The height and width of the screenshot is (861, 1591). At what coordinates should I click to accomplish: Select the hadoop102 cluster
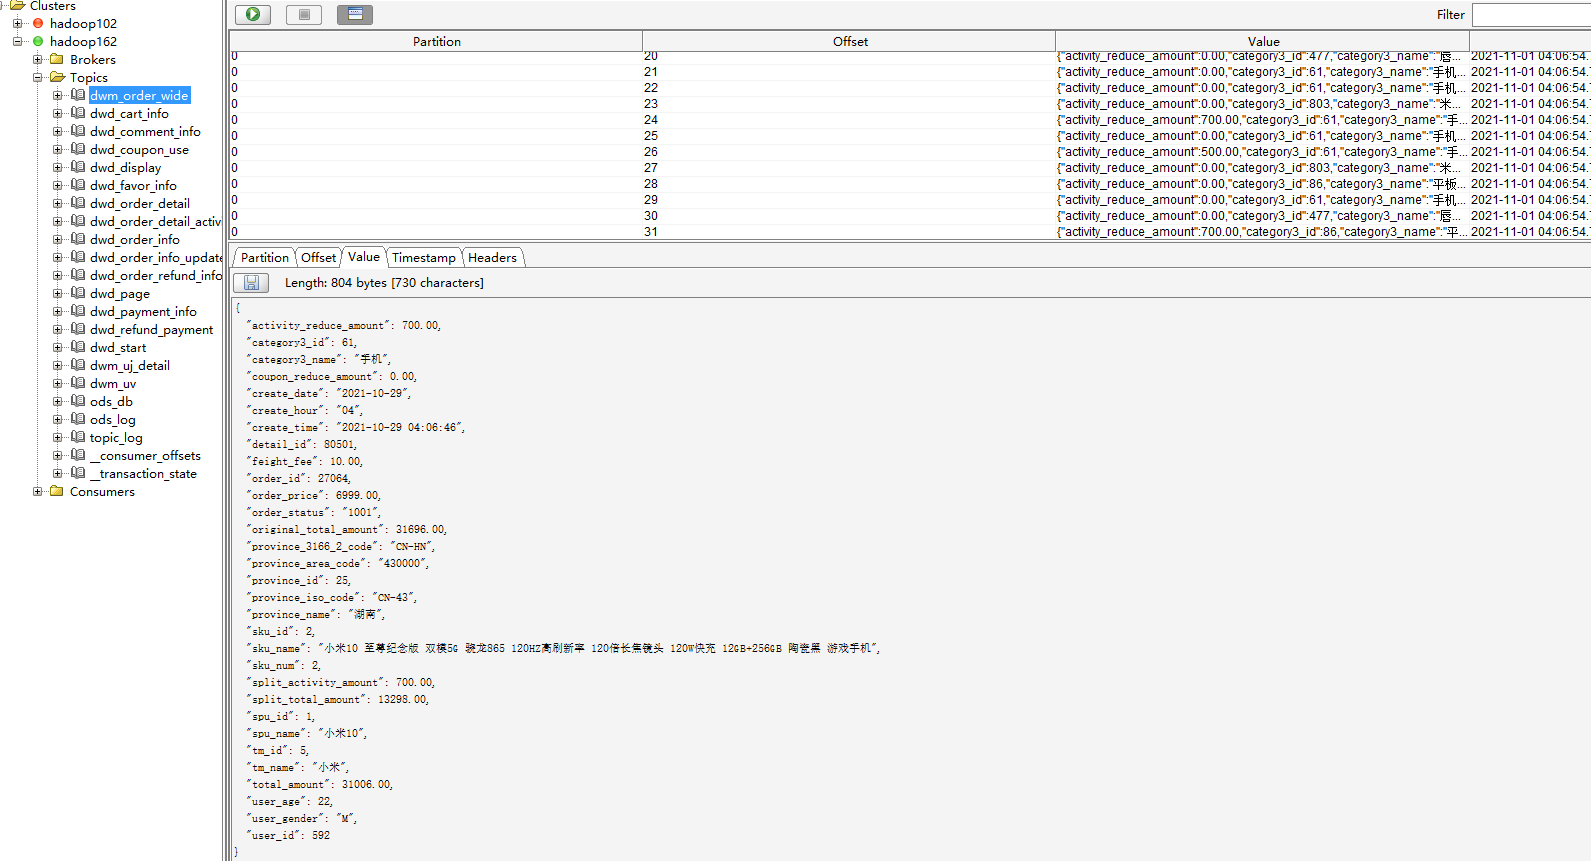tap(83, 23)
